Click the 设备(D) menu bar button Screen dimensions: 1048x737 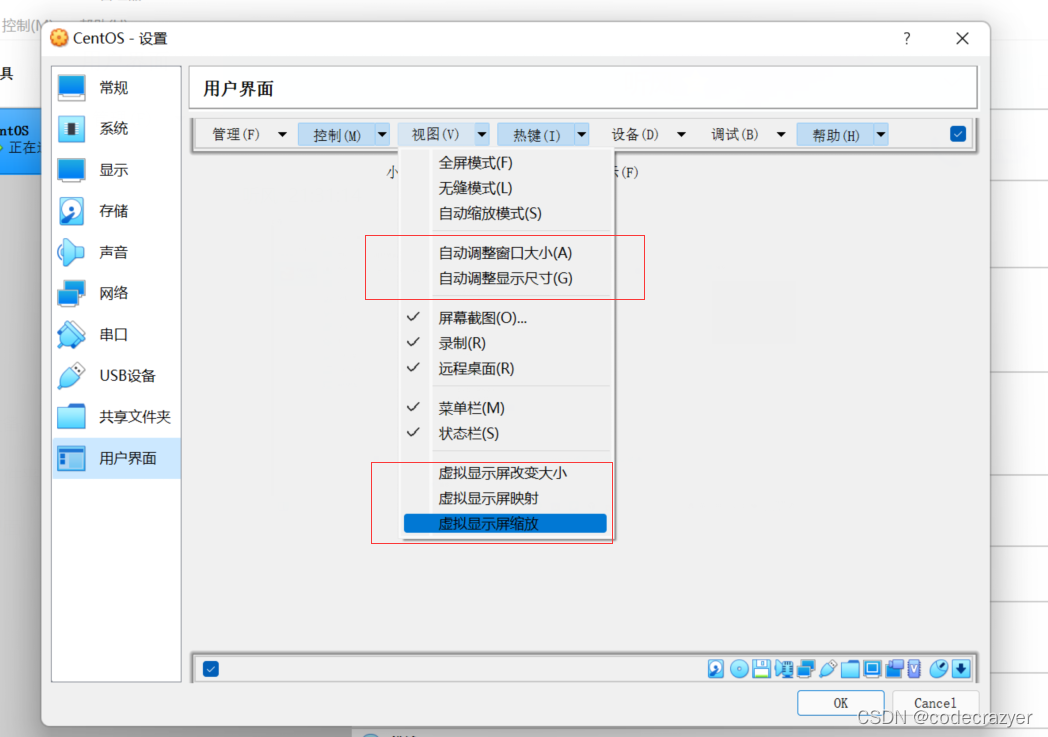point(635,134)
